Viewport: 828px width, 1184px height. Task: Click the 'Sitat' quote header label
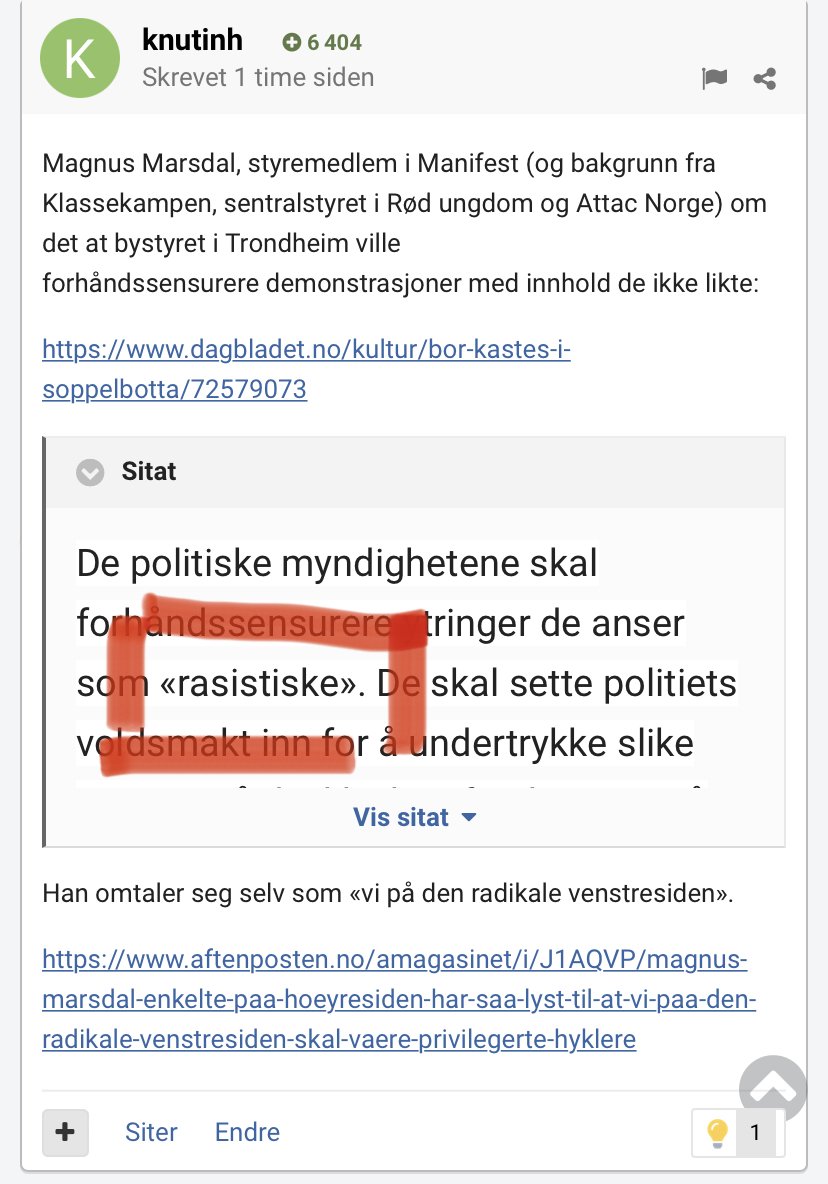pyautogui.click(x=149, y=472)
